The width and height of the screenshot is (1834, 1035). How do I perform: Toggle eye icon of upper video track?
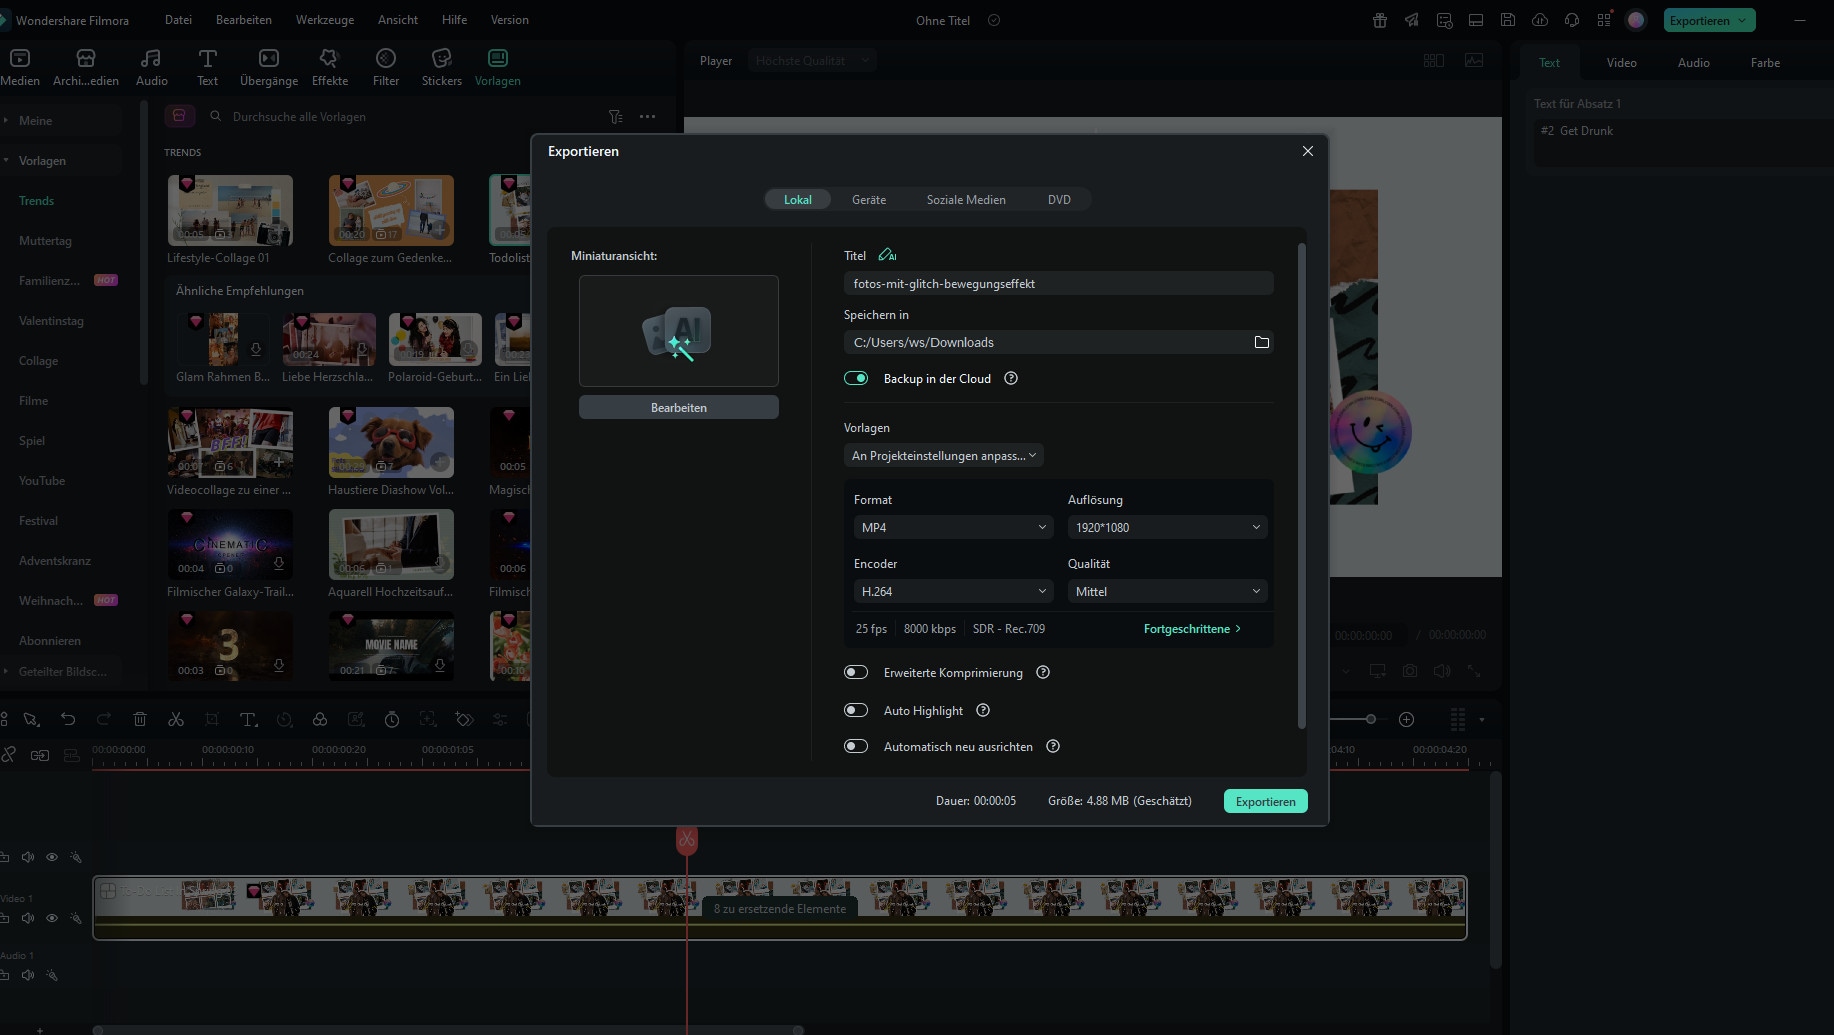(x=52, y=857)
